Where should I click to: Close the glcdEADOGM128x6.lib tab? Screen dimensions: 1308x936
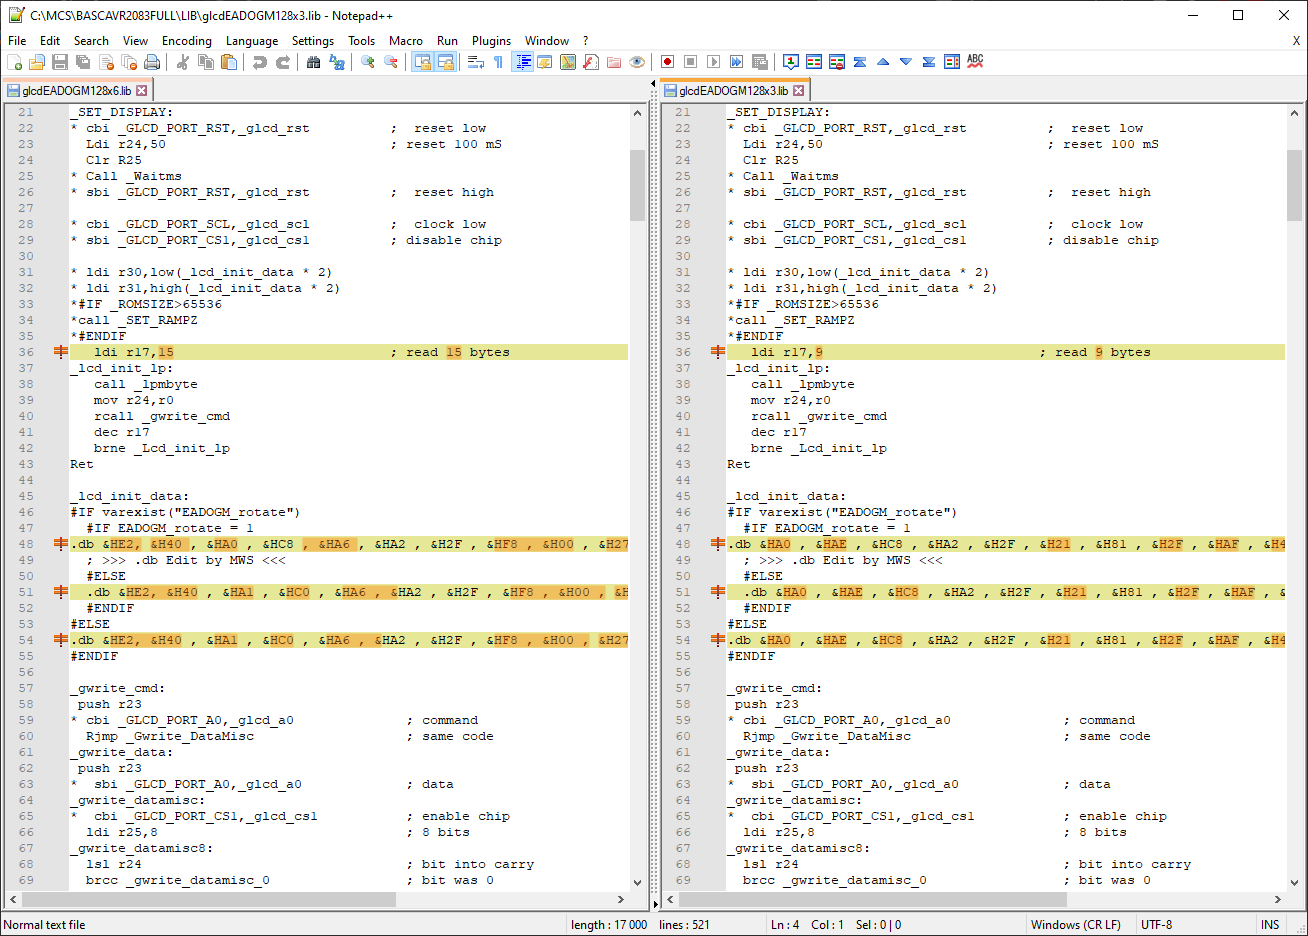(x=142, y=91)
